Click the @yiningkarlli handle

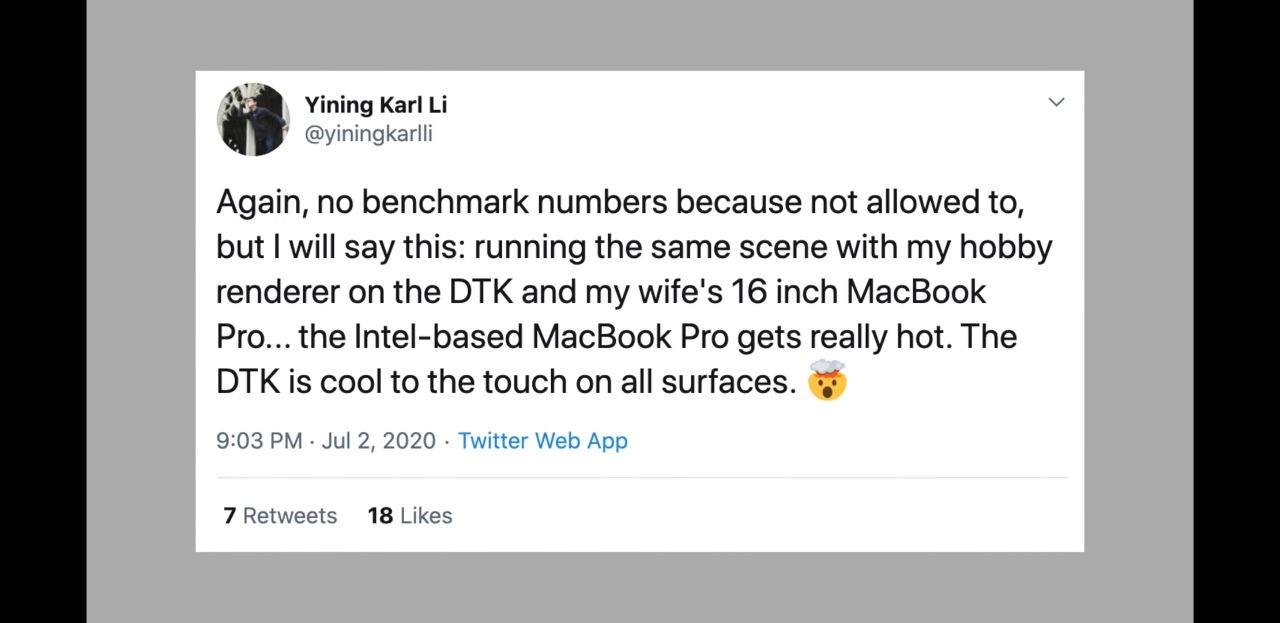[x=368, y=134]
